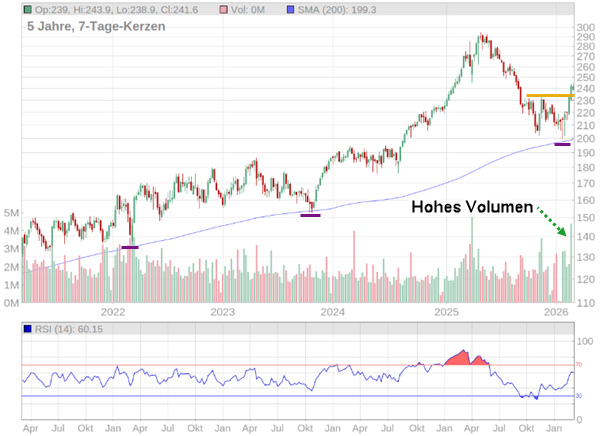This screenshot has height=436, width=600.
Task: Click the 300 price axis label
Action: (585, 27)
